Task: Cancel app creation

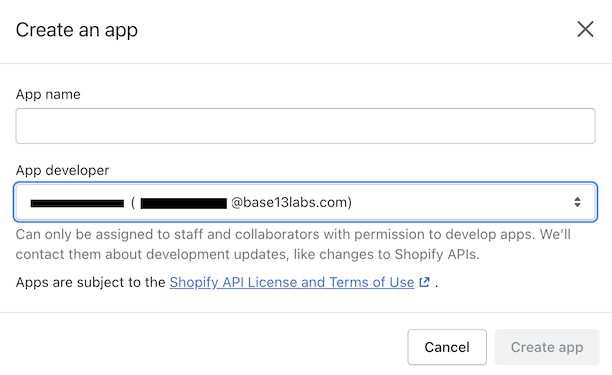Action: (x=447, y=347)
